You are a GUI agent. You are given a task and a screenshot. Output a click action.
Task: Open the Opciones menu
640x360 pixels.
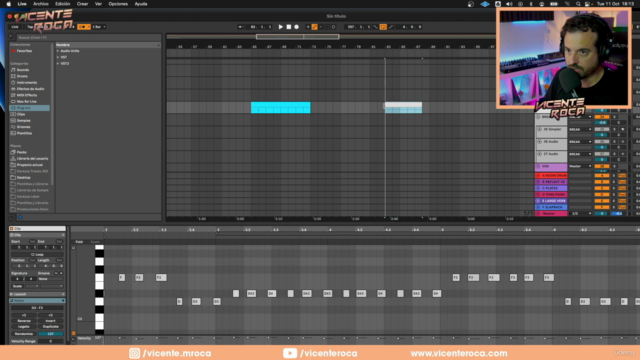click(118, 4)
